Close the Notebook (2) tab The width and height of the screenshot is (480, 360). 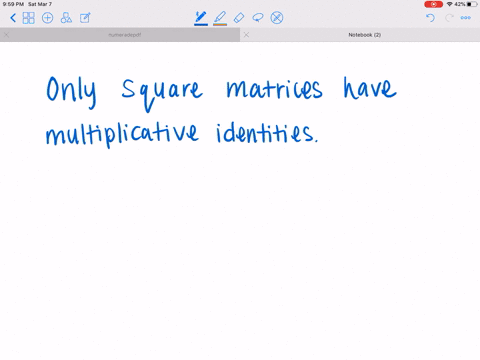[x=246, y=35]
